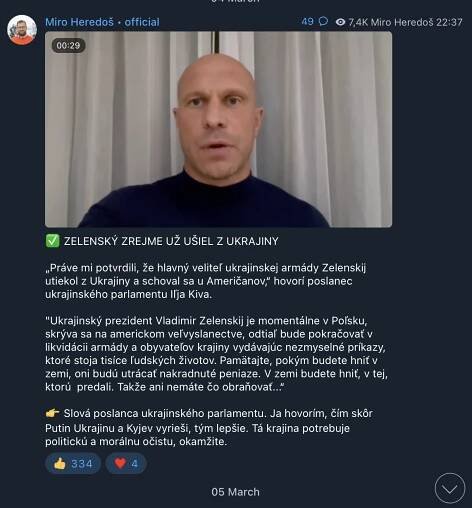Open the 'Miro Heredoš • official' channel name
Viewport: 472px width, 508px height.
pyautogui.click(x=102, y=22)
